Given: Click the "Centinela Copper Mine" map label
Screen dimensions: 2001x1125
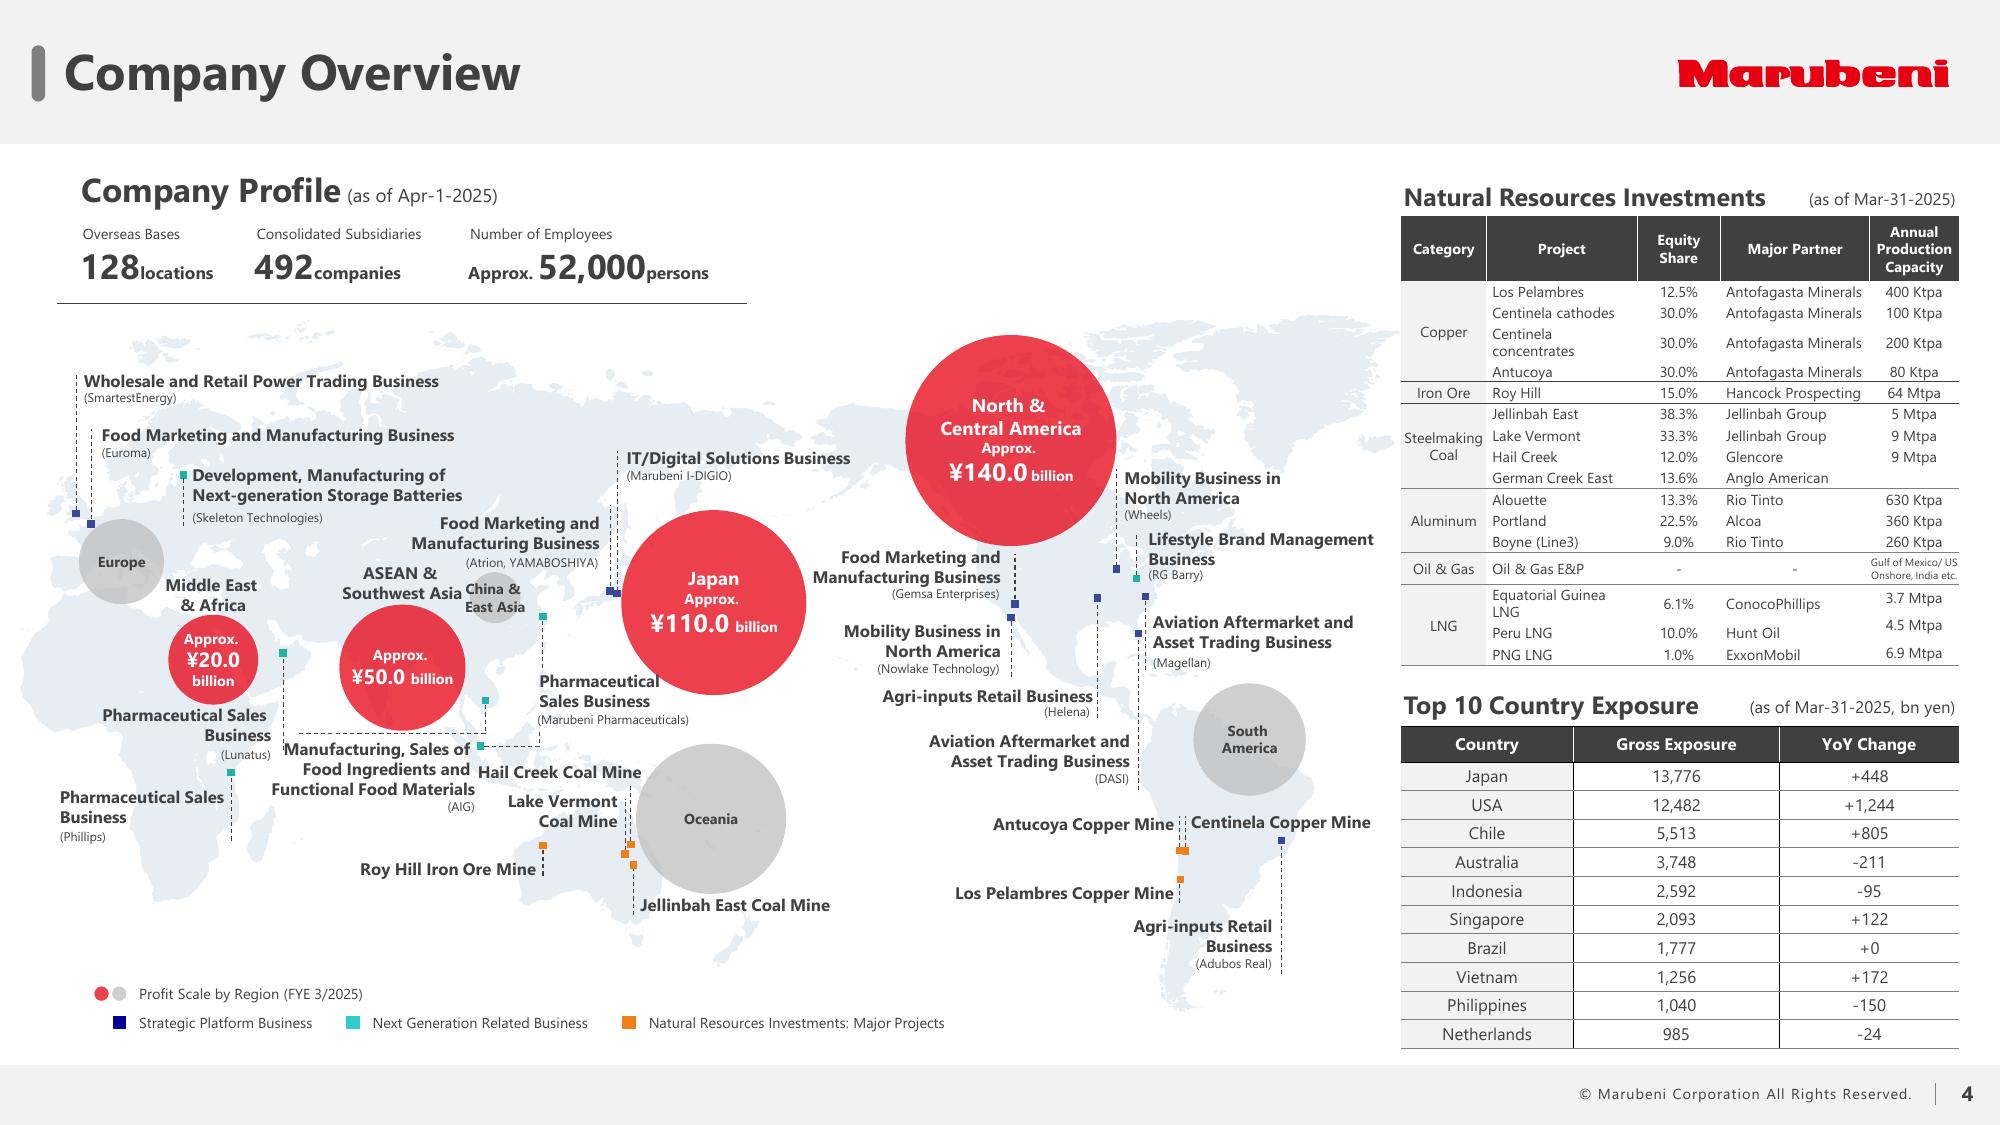Looking at the screenshot, I should click(1281, 822).
